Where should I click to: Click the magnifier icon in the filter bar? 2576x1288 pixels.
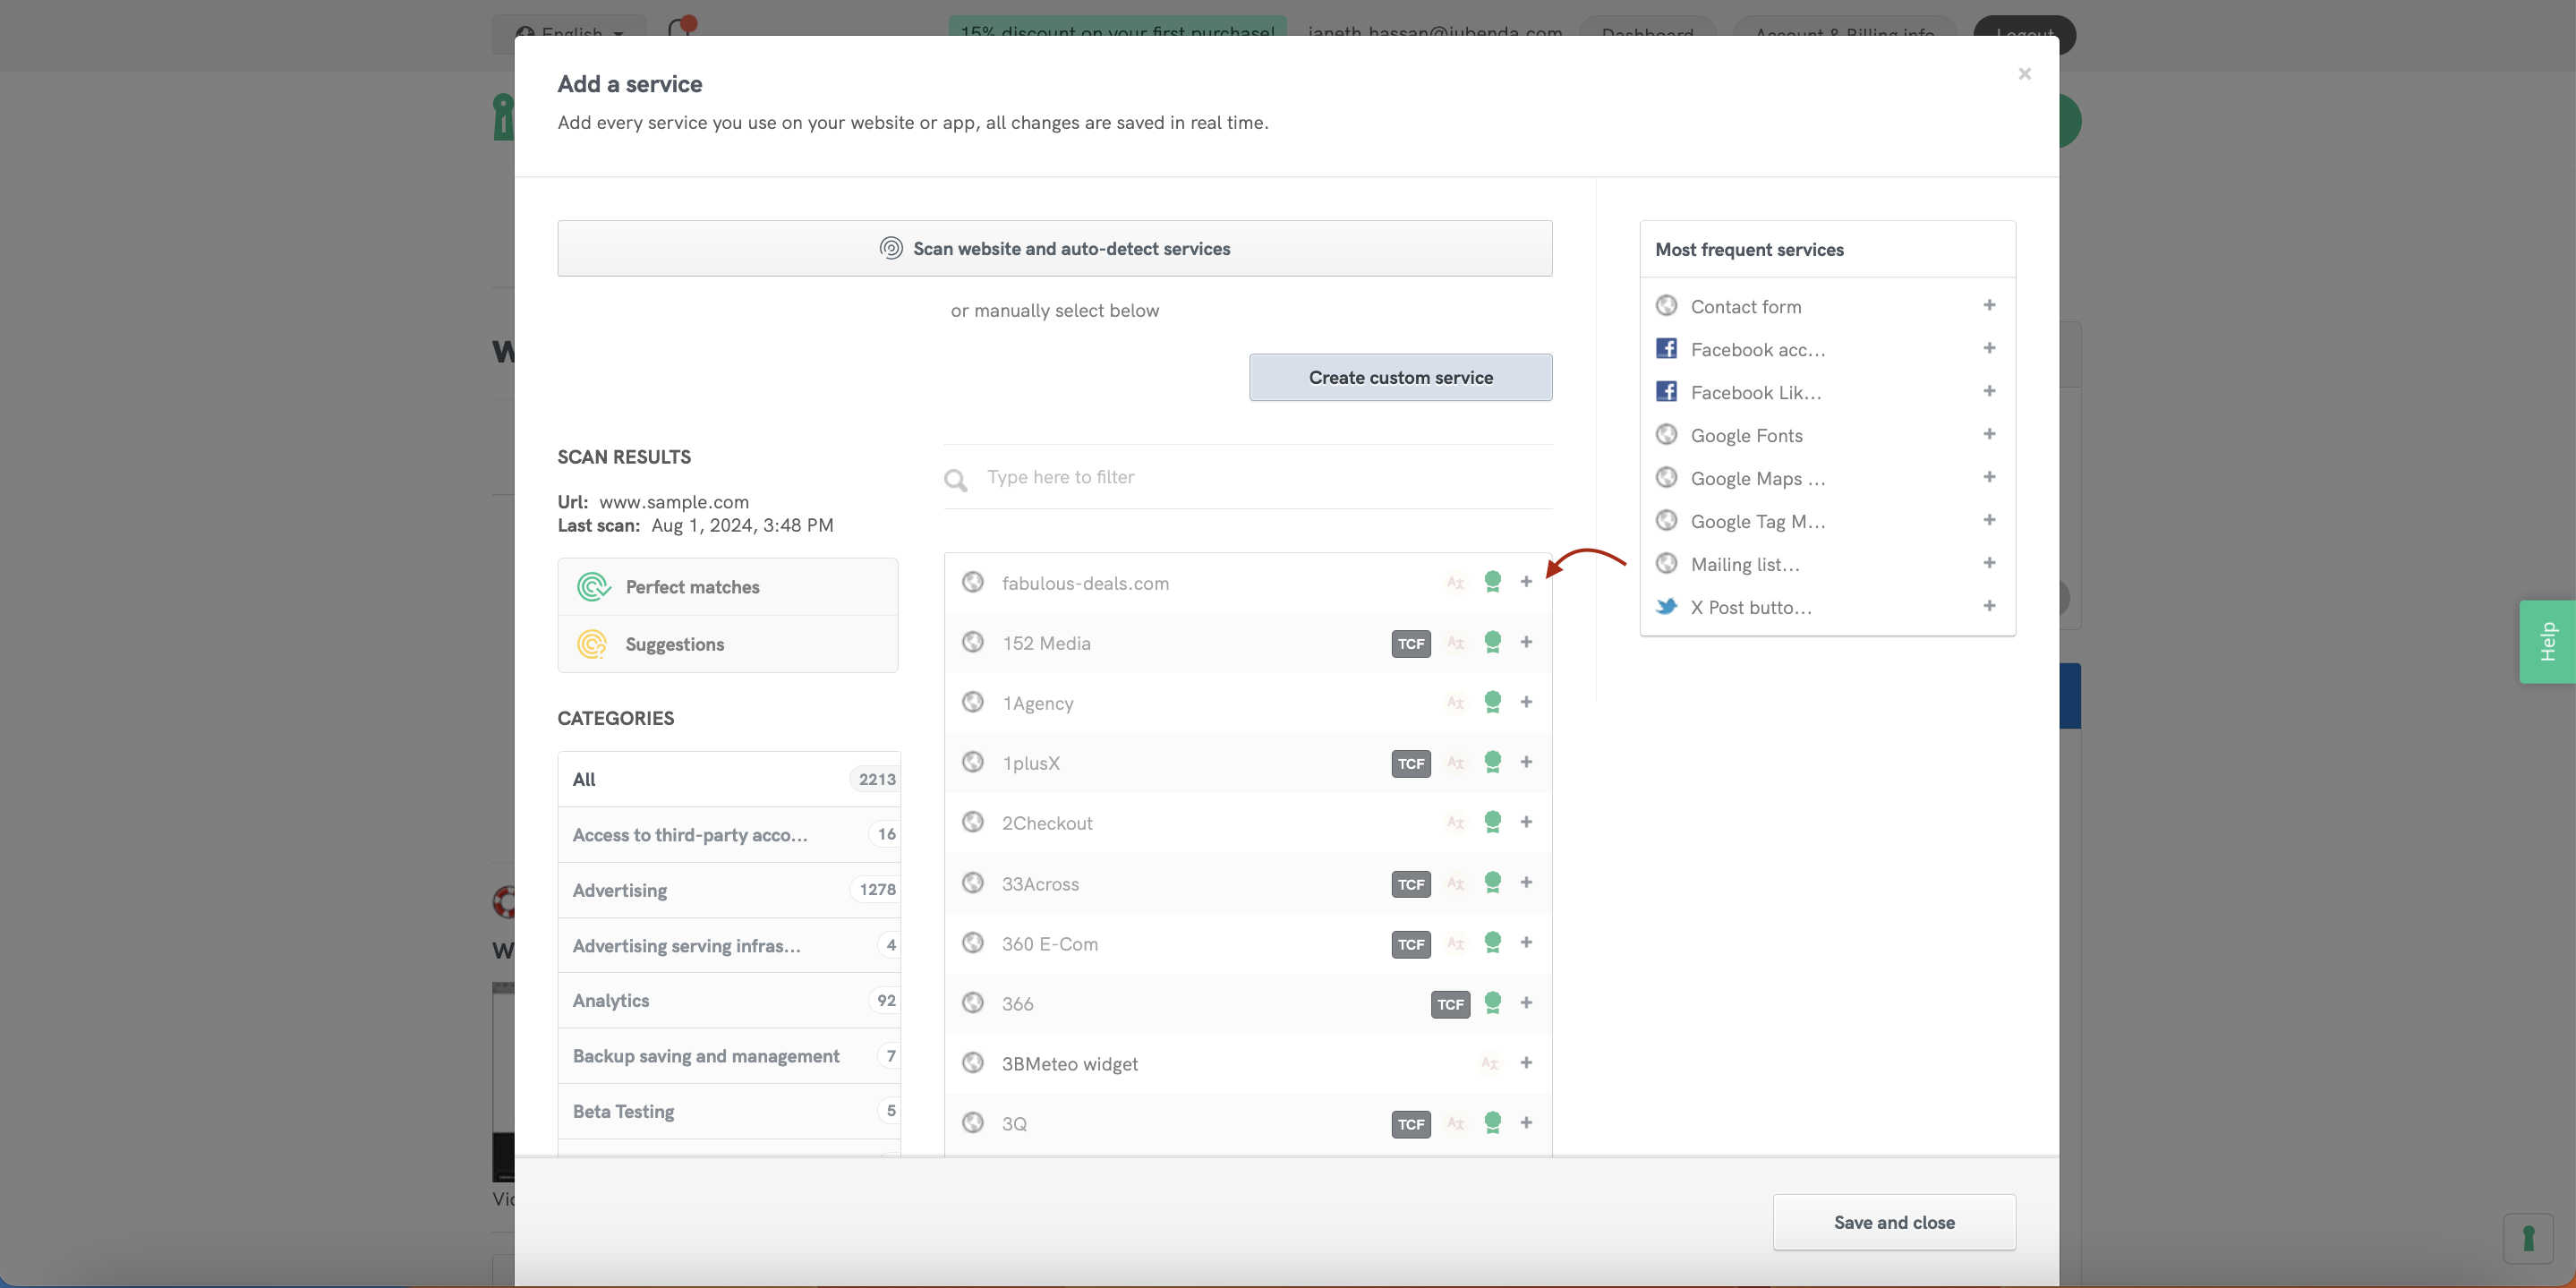coord(956,480)
